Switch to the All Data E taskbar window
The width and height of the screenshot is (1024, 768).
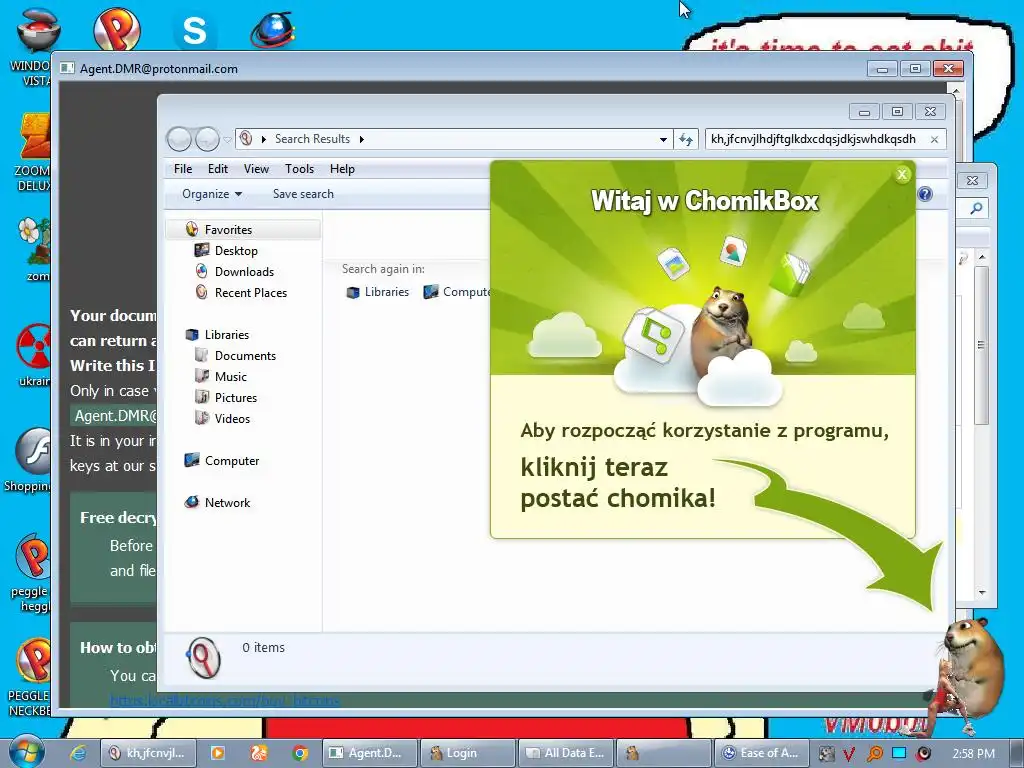click(566, 753)
